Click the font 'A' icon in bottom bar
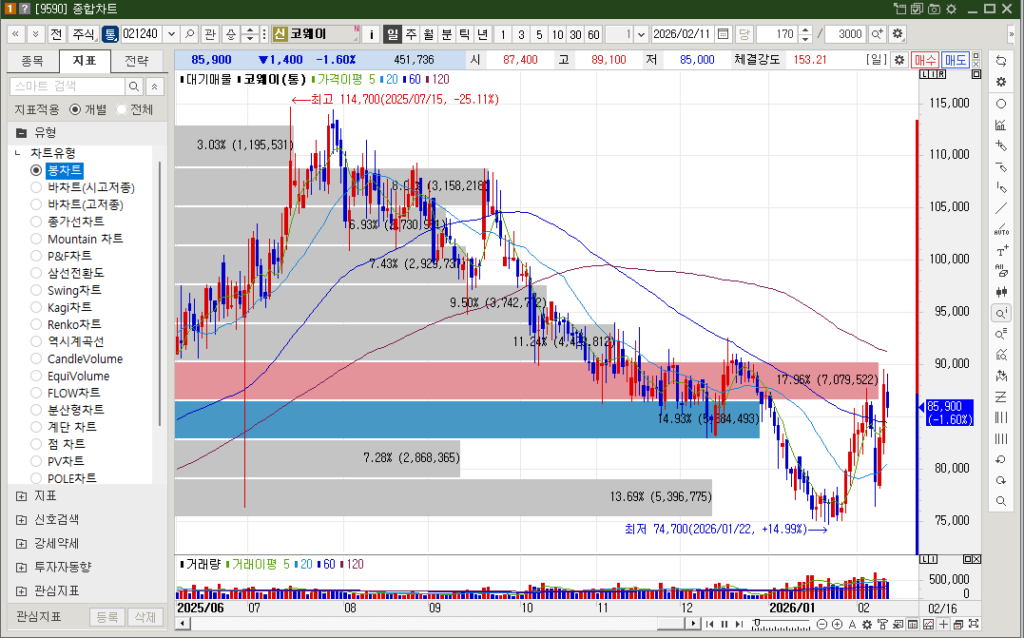The width and height of the screenshot is (1024, 638). tap(852, 624)
